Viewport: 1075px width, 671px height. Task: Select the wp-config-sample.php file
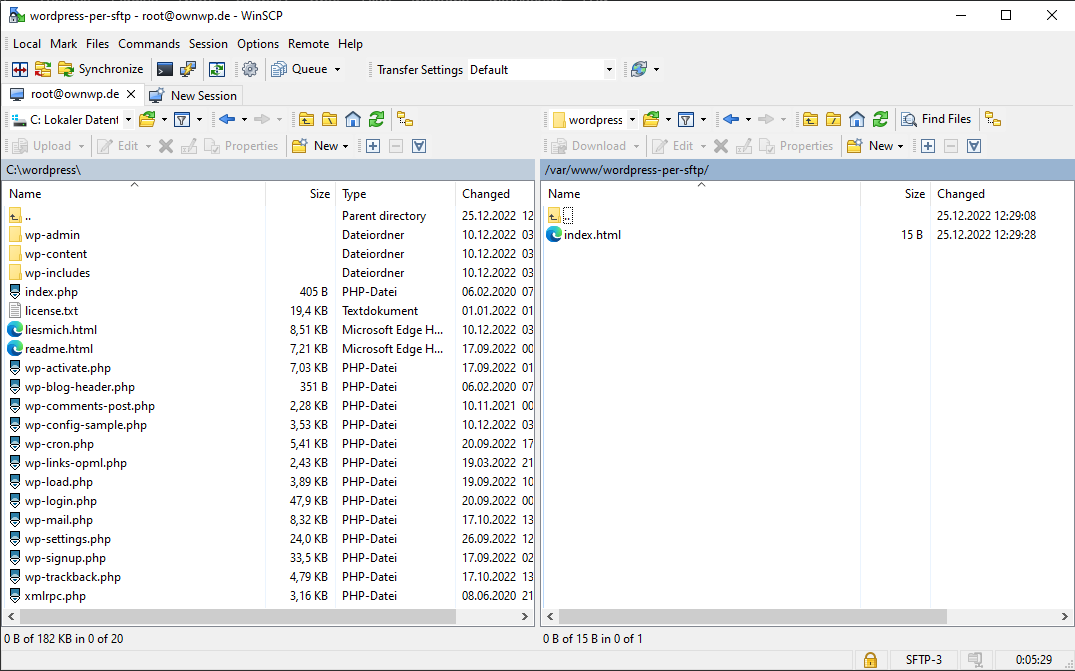coord(86,425)
